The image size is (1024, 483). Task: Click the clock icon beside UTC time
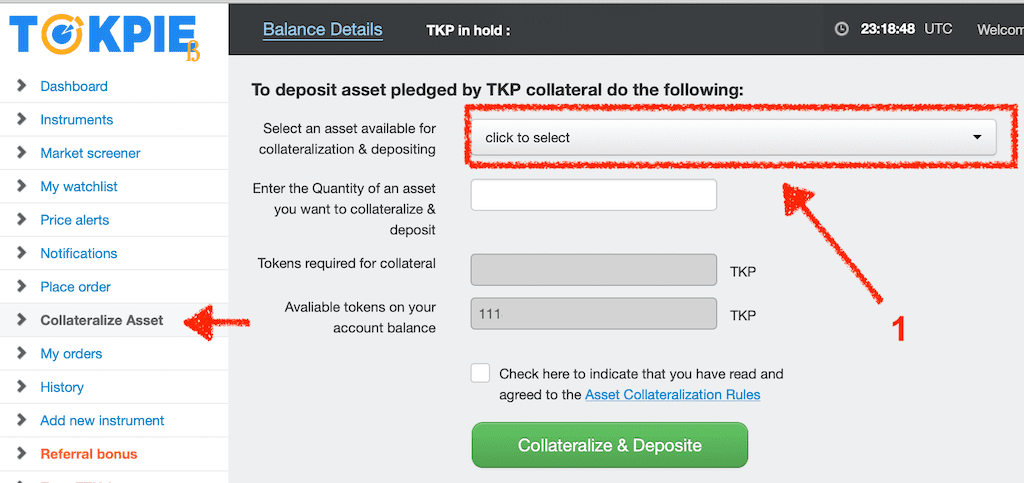coord(842,29)
